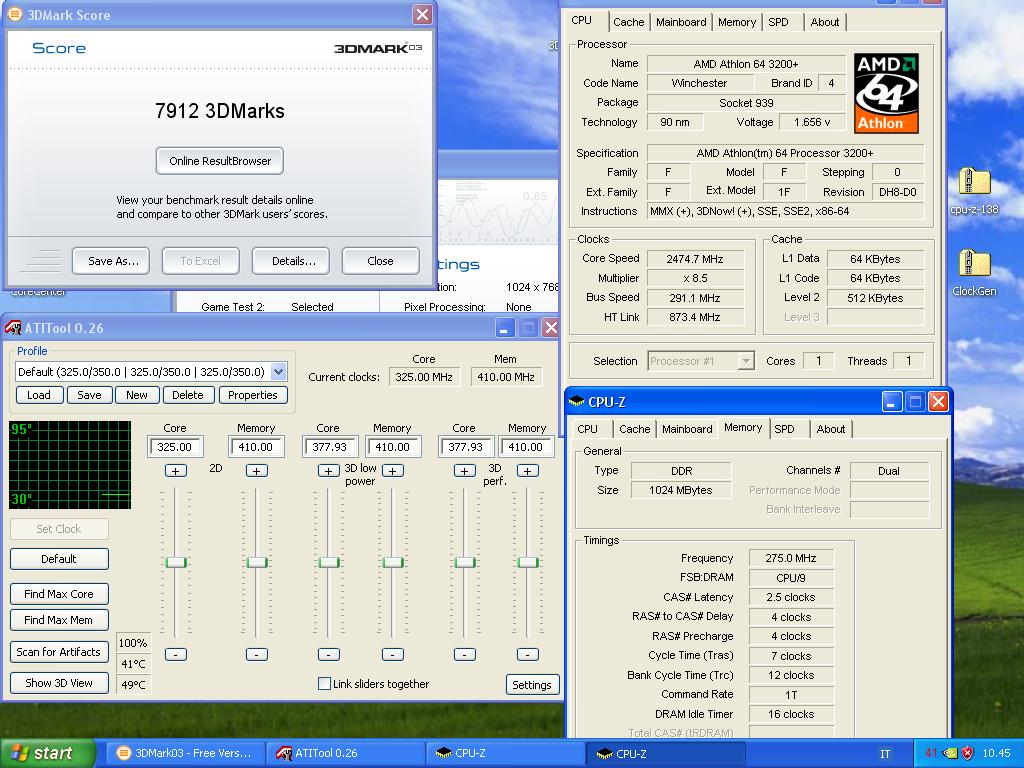1024x768 pixels.
Task: Enable Link sliders together checkbox
Action: tap(324, 684)
